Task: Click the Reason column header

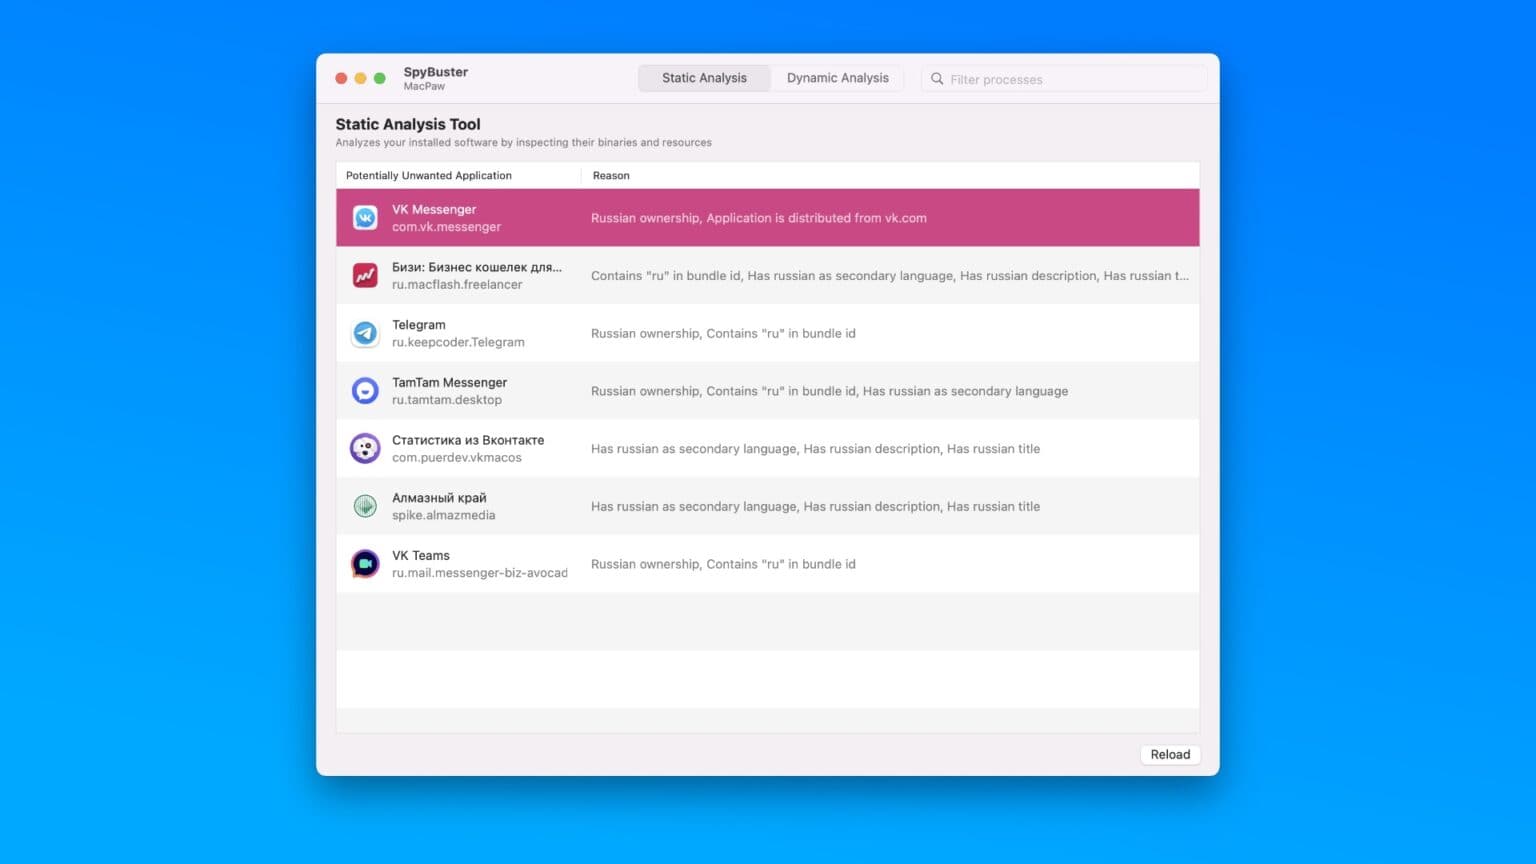Action: point(611,175)
